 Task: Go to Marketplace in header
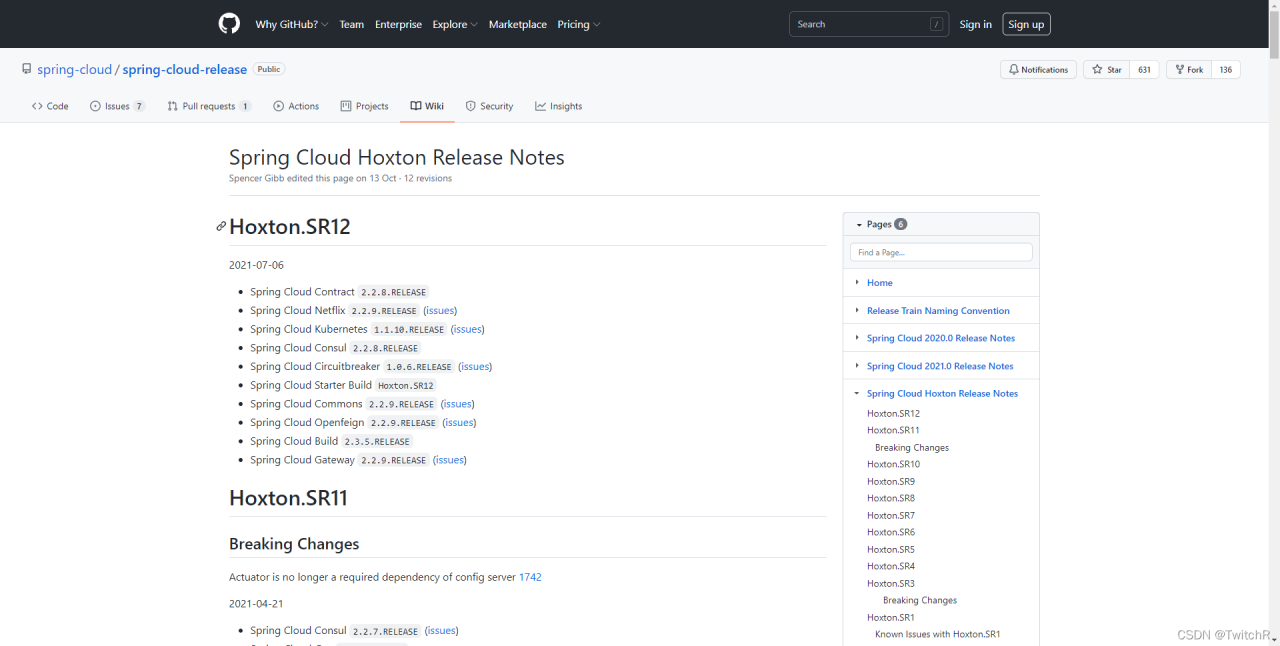click(518, 25)
